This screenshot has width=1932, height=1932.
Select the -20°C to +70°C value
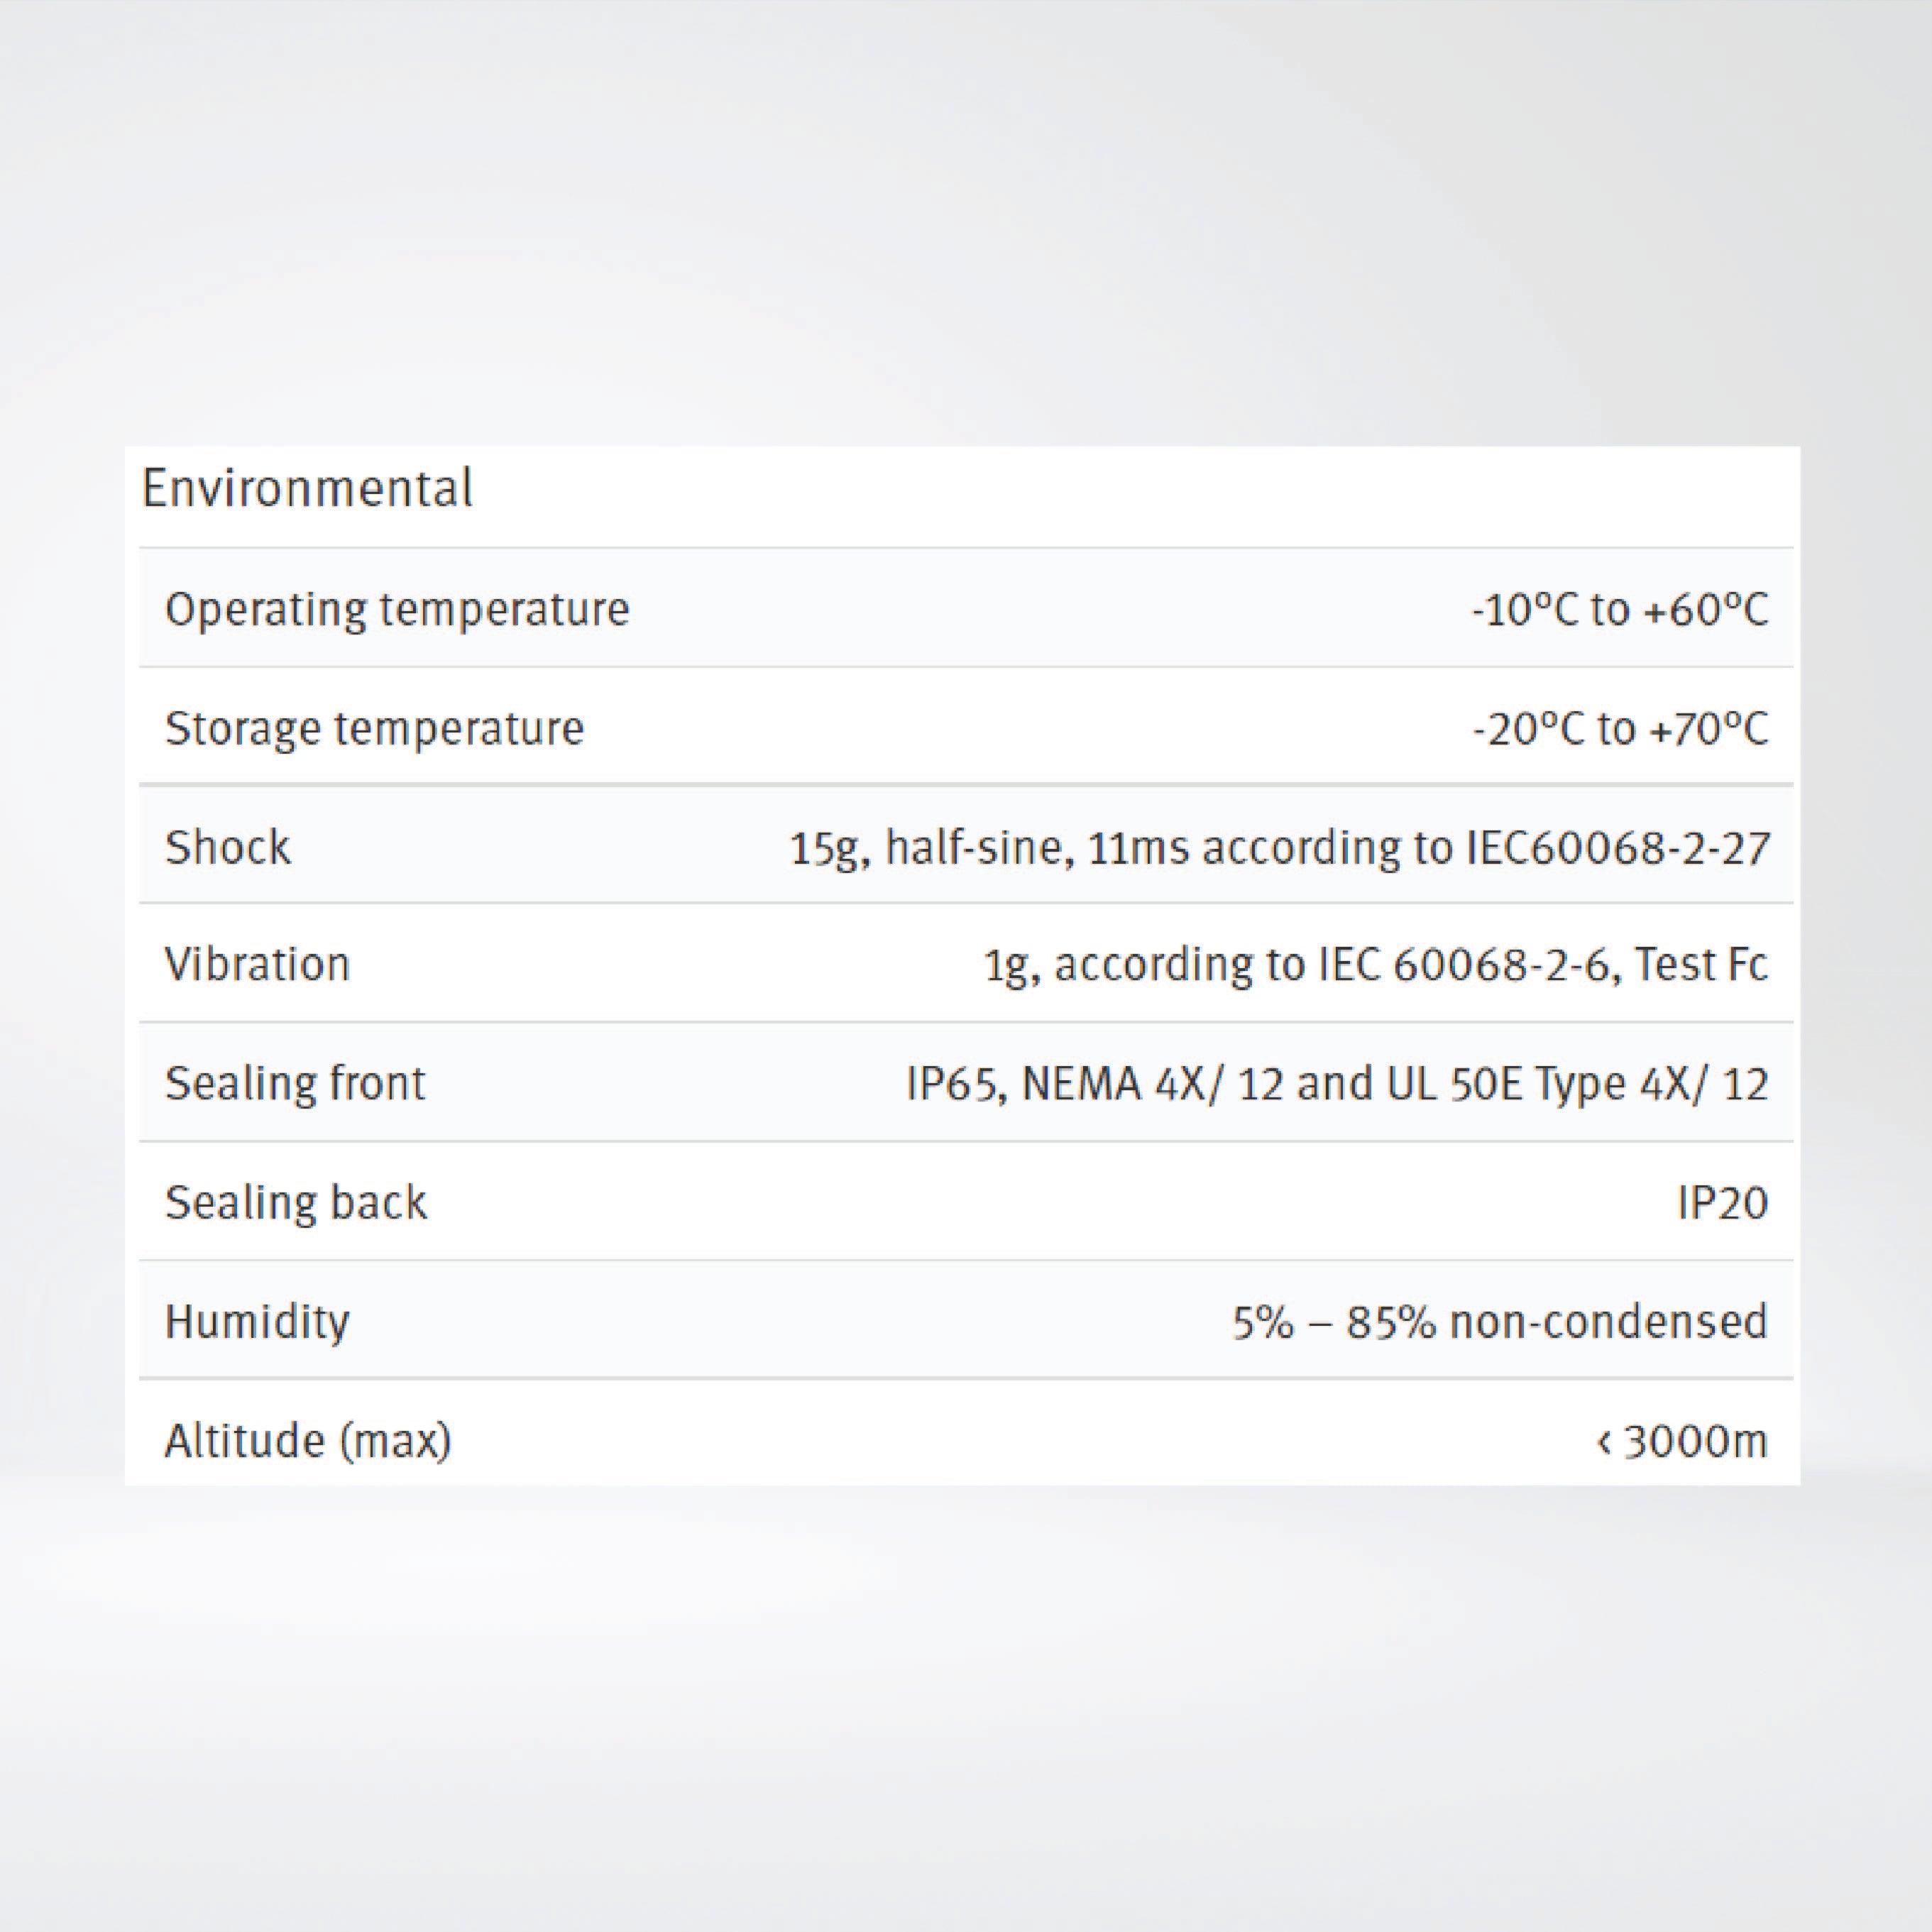[x=1619, y=728]
